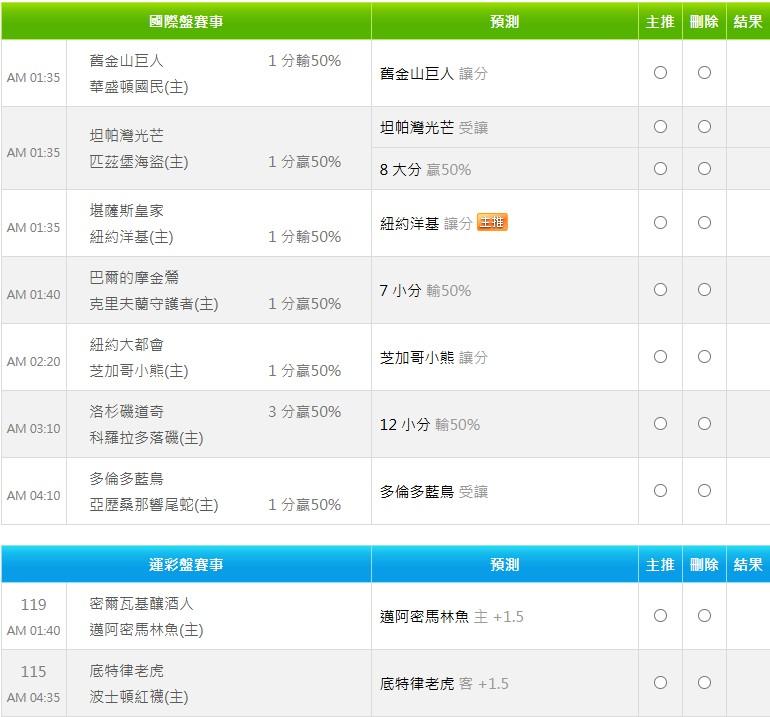This screenshot has width=770, height=717.
Task: Select 刪除 radio for 底特律老虎 客 +1.5
Action: (704, 683)
